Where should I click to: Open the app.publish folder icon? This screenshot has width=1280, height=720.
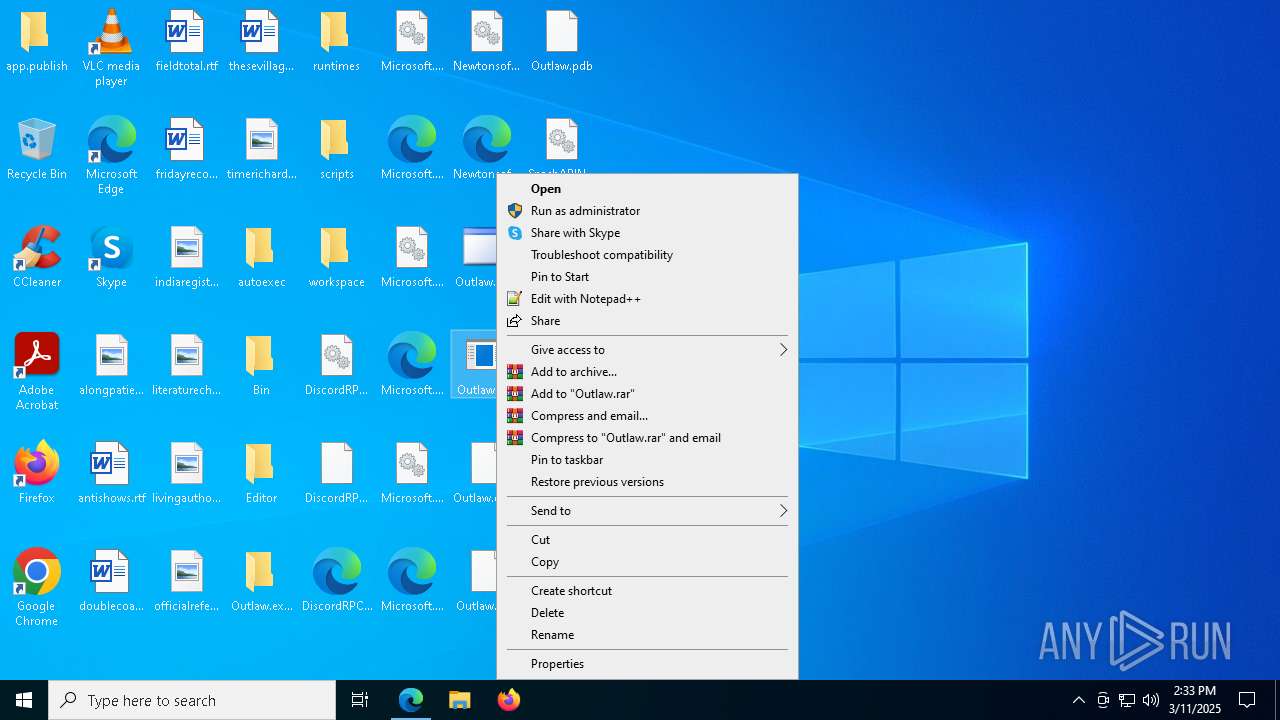coord(36,32)
